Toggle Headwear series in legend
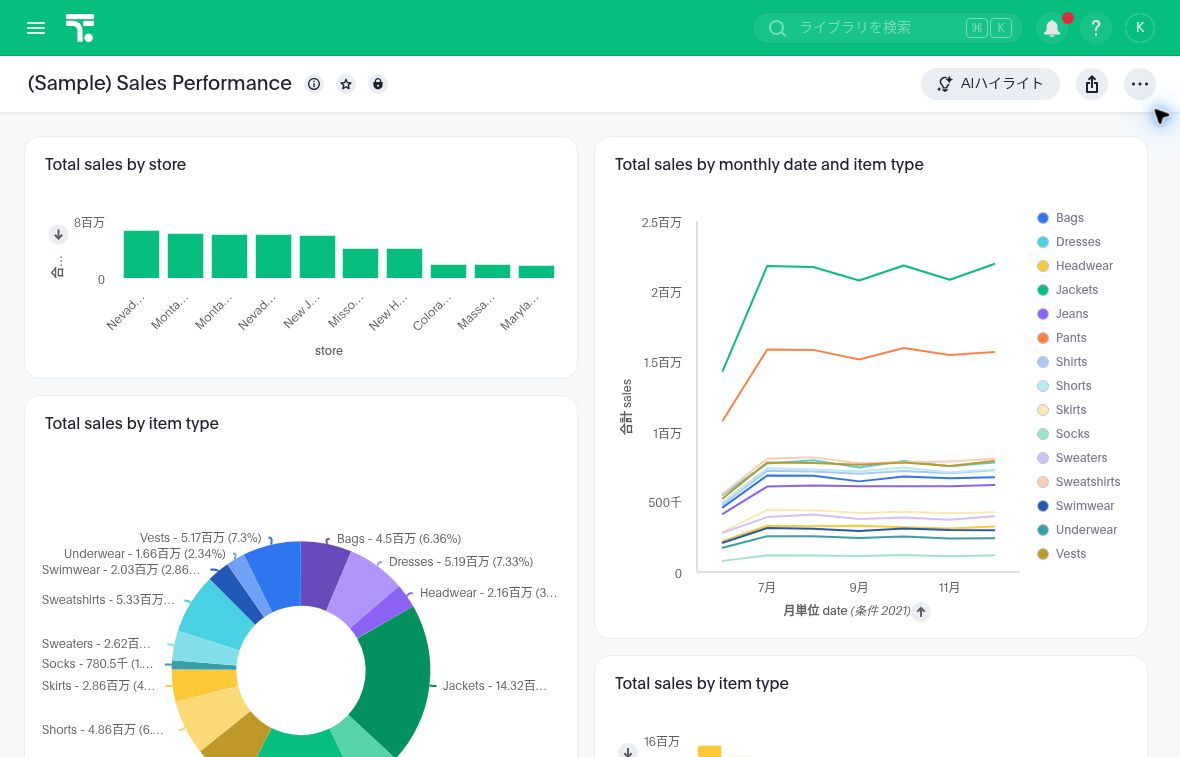The image size is (1180, 757). [x=1075, y=266]
